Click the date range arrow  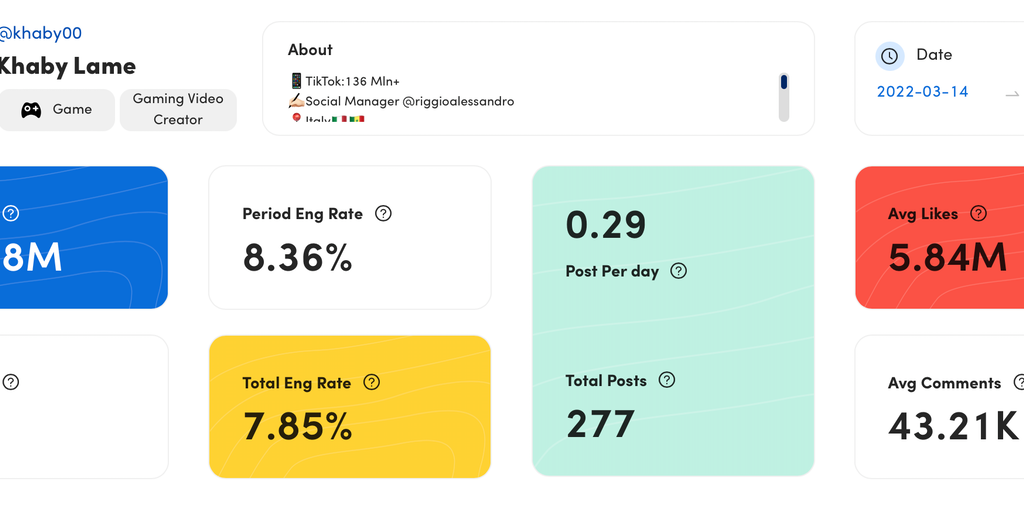click(1012, 93)
